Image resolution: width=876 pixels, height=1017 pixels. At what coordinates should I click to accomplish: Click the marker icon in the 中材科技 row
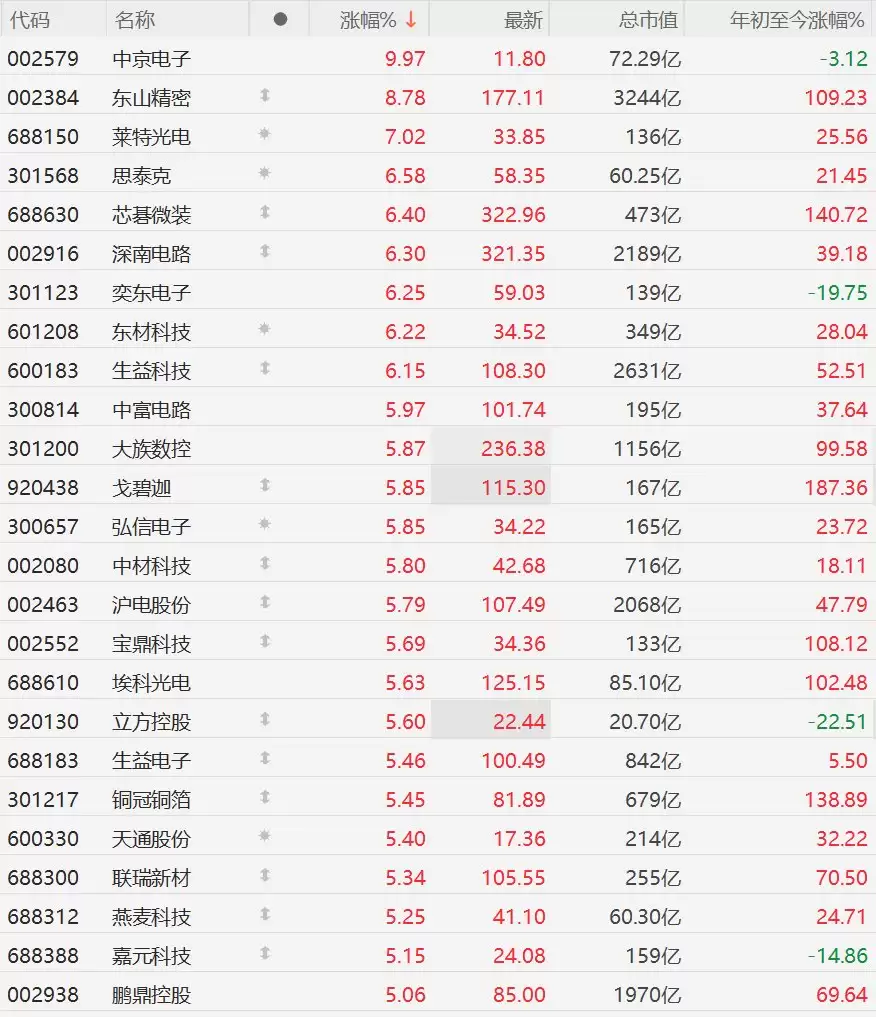[x=265, y=564]
